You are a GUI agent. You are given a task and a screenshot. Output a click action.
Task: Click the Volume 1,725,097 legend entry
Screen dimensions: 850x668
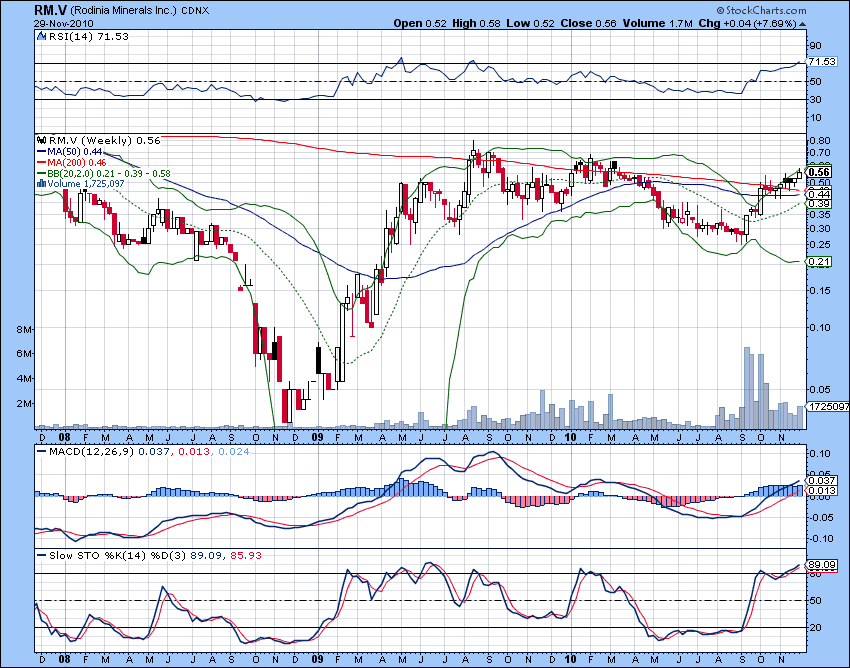86,184
